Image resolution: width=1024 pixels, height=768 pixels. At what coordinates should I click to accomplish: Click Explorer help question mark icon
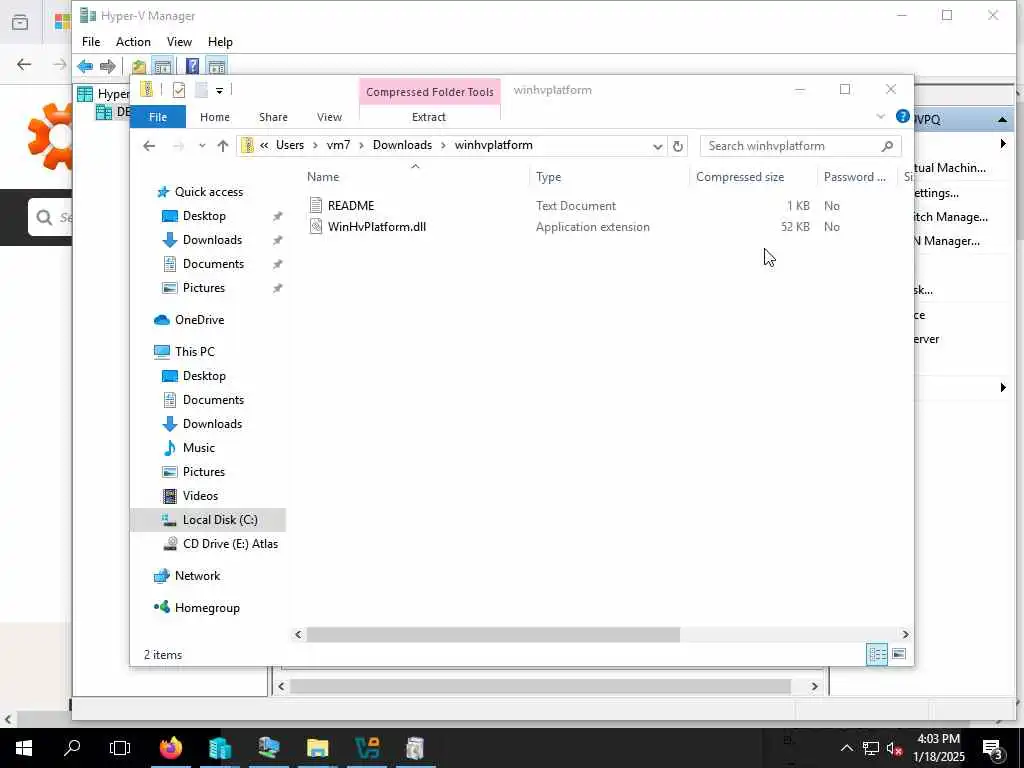pos(903,116)
